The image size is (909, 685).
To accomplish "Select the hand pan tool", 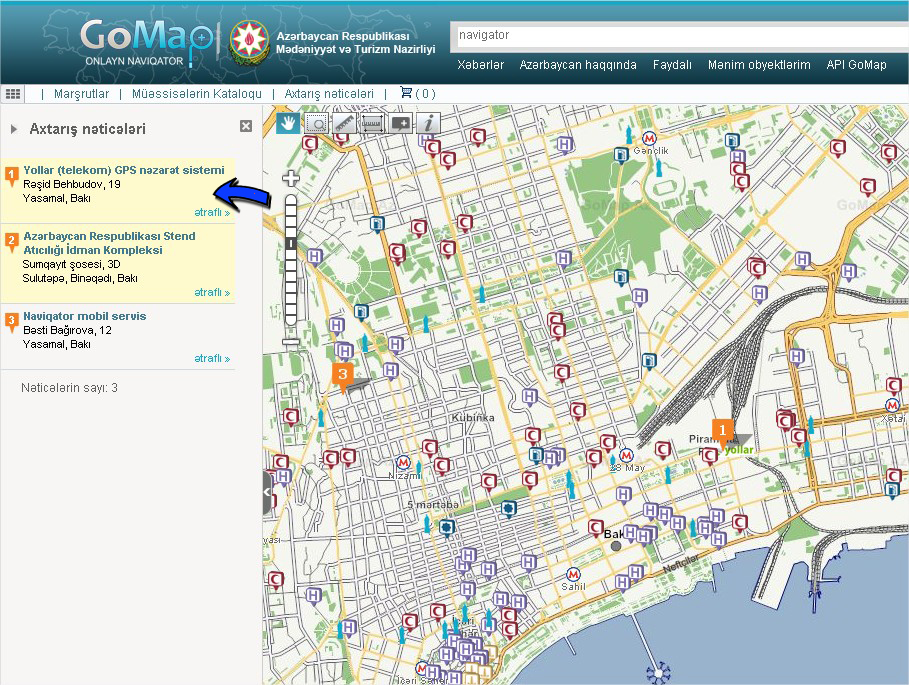I will 288,122.
